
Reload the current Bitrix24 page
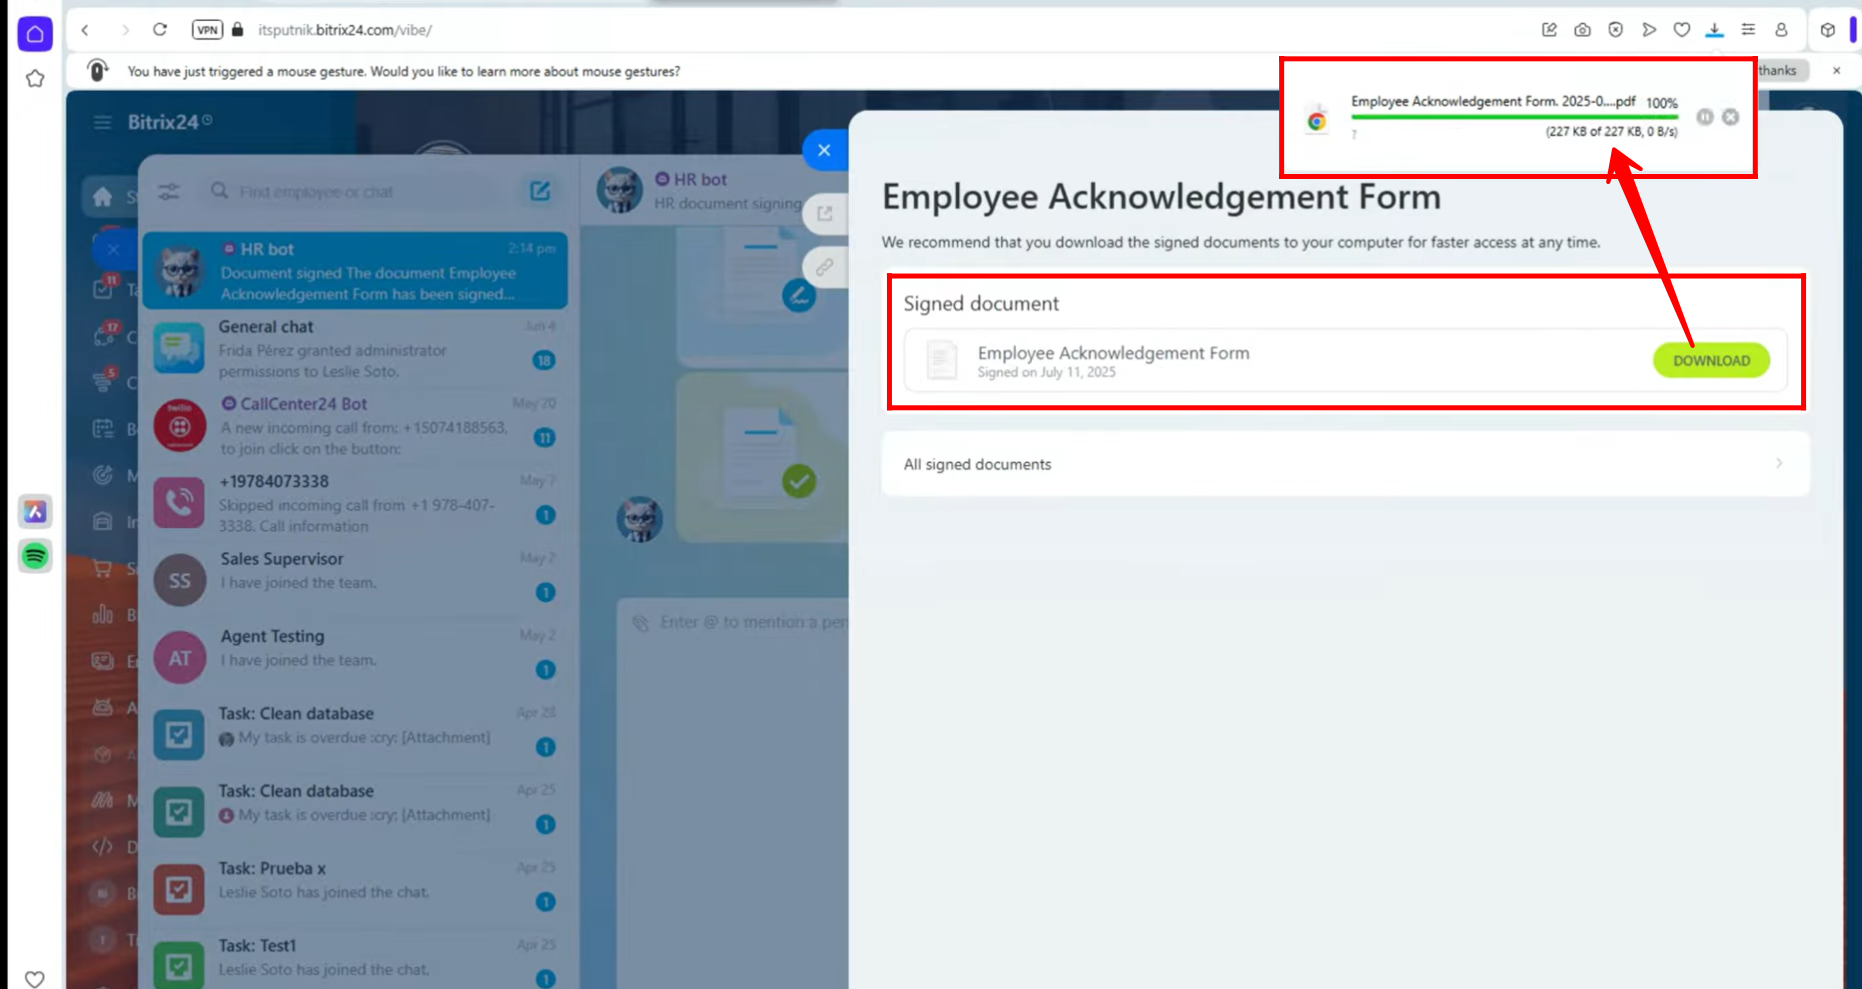coord(160,30)
